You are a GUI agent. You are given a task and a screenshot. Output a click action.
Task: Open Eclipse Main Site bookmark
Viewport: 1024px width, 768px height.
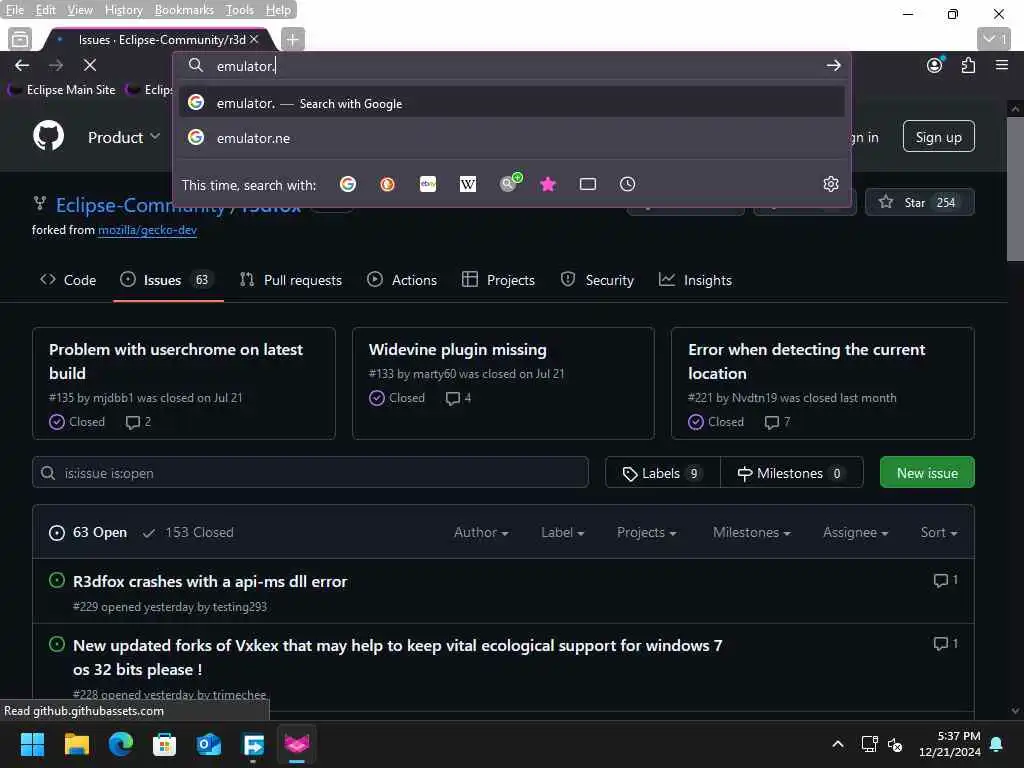coord(62,89)
